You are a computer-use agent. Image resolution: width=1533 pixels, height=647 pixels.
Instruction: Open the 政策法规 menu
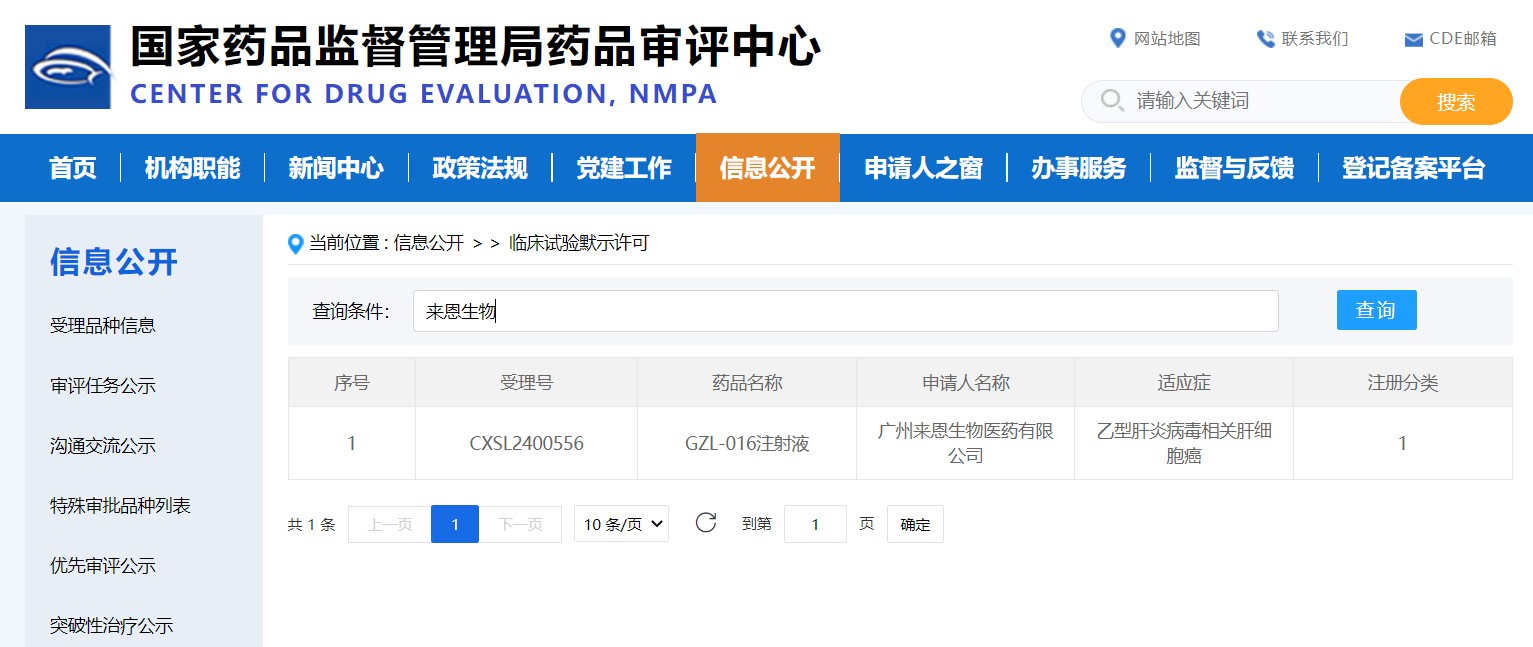click(x=480, y=168)
